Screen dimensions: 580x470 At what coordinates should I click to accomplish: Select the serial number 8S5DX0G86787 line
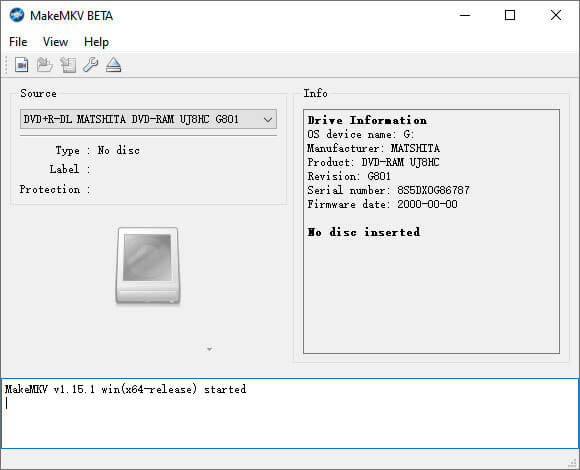[388, 190]
